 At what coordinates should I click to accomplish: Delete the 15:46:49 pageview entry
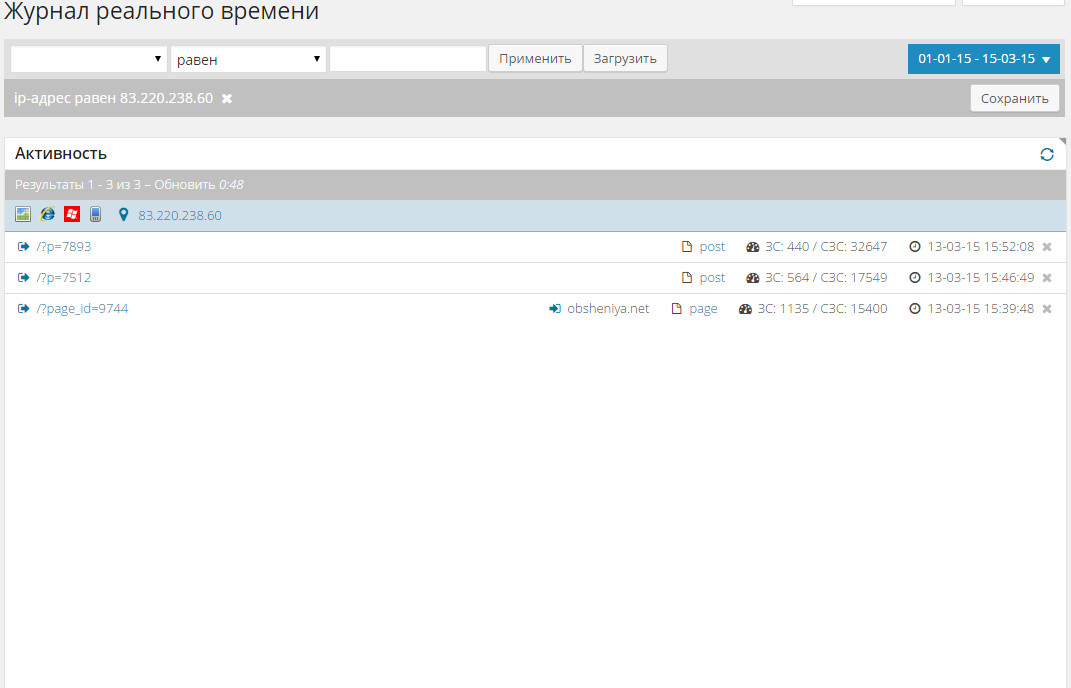(x=1046, y=277)
